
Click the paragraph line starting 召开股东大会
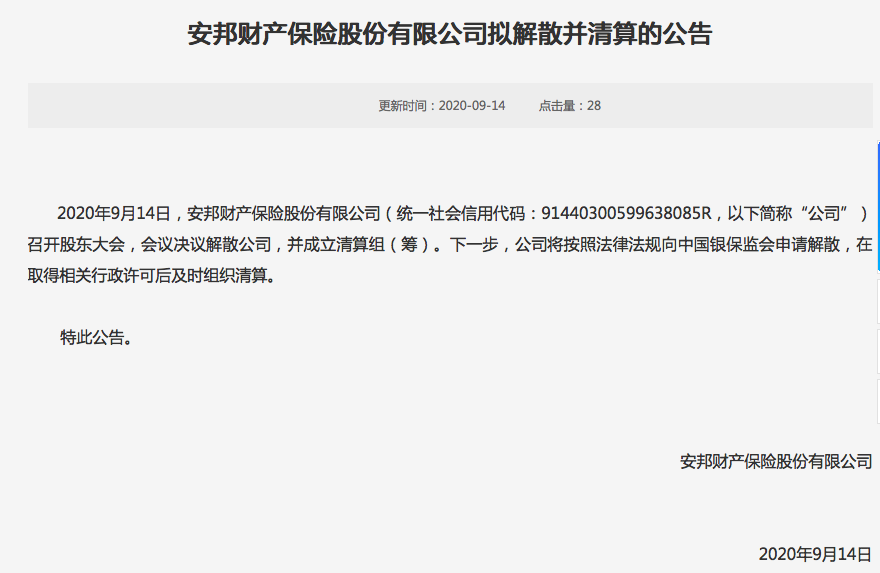point(450,244)
